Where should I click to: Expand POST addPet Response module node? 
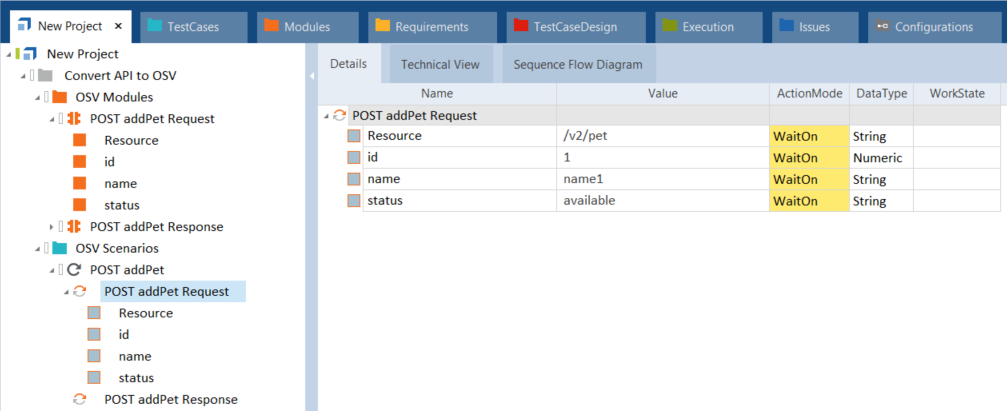(x=52, y=227)
